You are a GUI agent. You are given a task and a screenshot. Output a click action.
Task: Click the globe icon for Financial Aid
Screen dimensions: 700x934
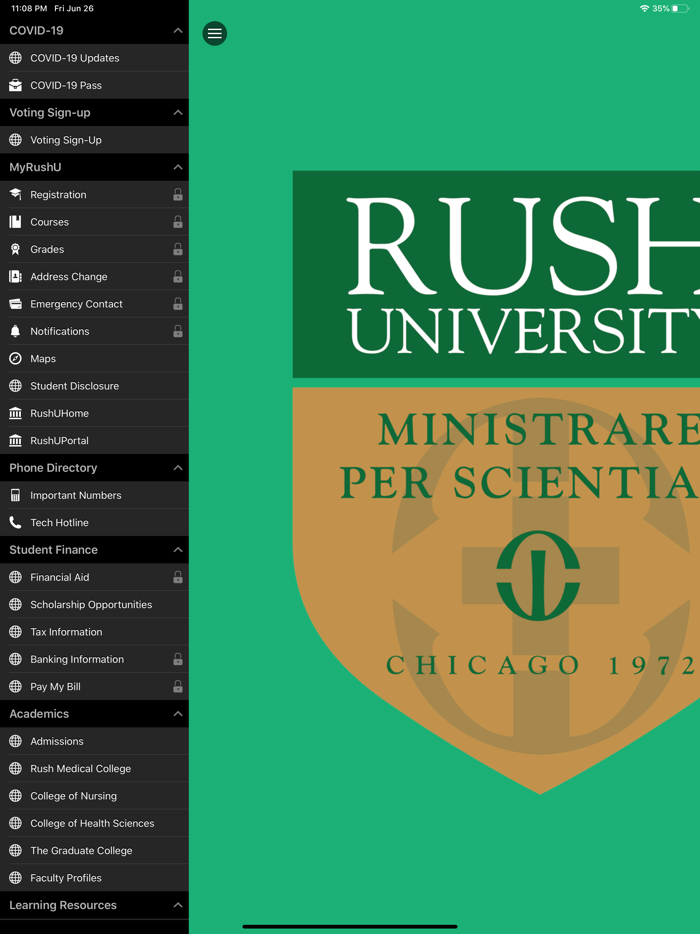pos(15,577)
